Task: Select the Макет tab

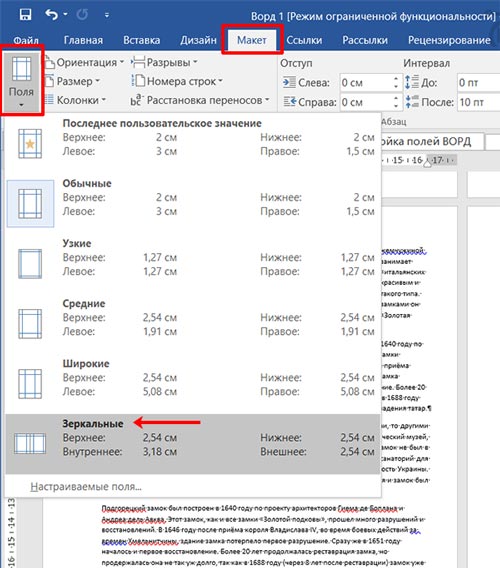Action: (x=252, y=40)
